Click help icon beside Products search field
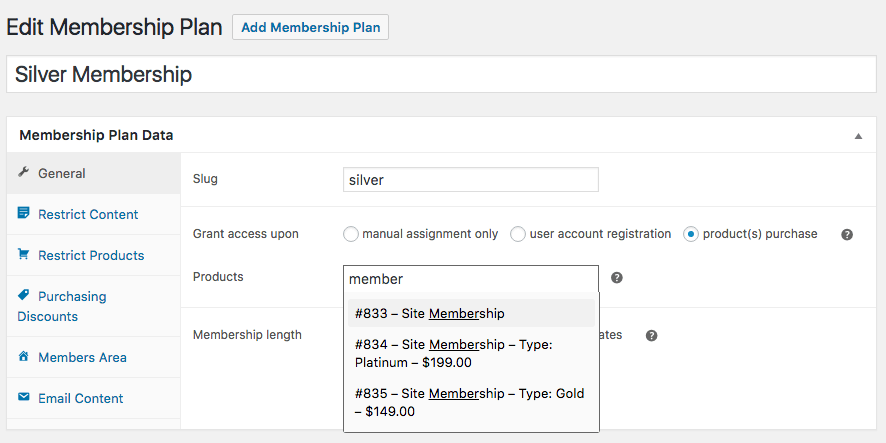The image size is (886, 443). coord(617,278)
